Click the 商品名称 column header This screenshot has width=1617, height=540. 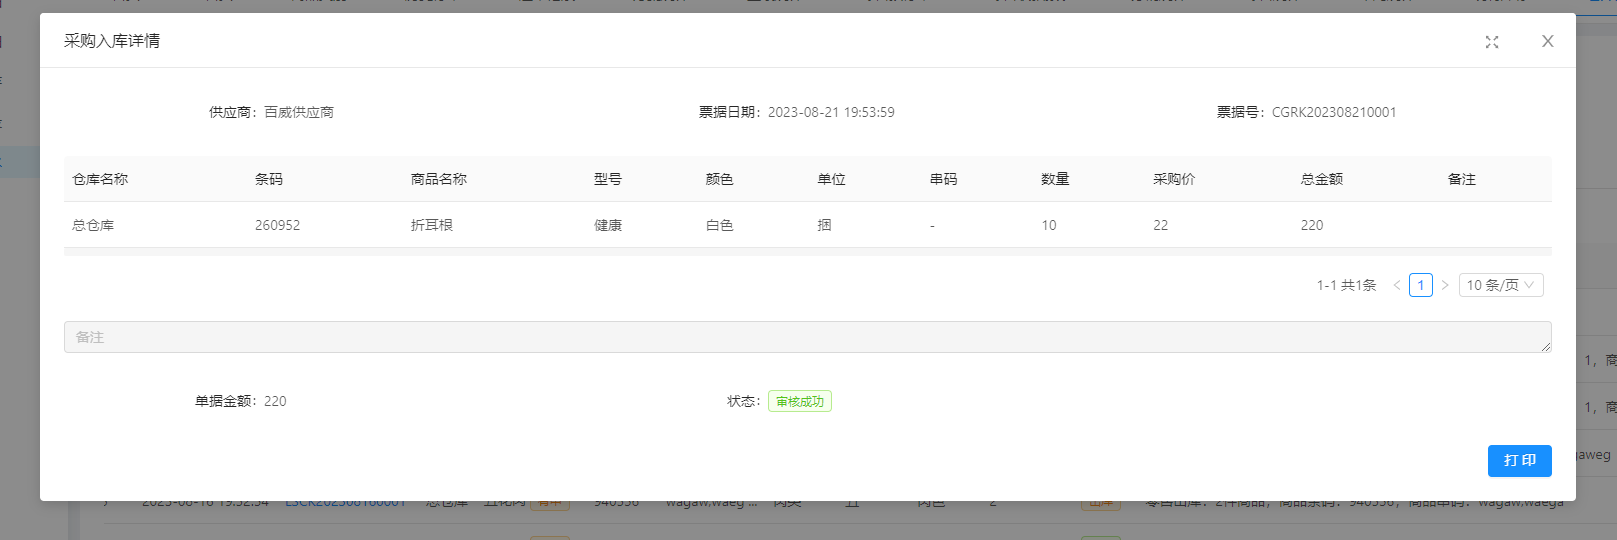pos(439,179)
